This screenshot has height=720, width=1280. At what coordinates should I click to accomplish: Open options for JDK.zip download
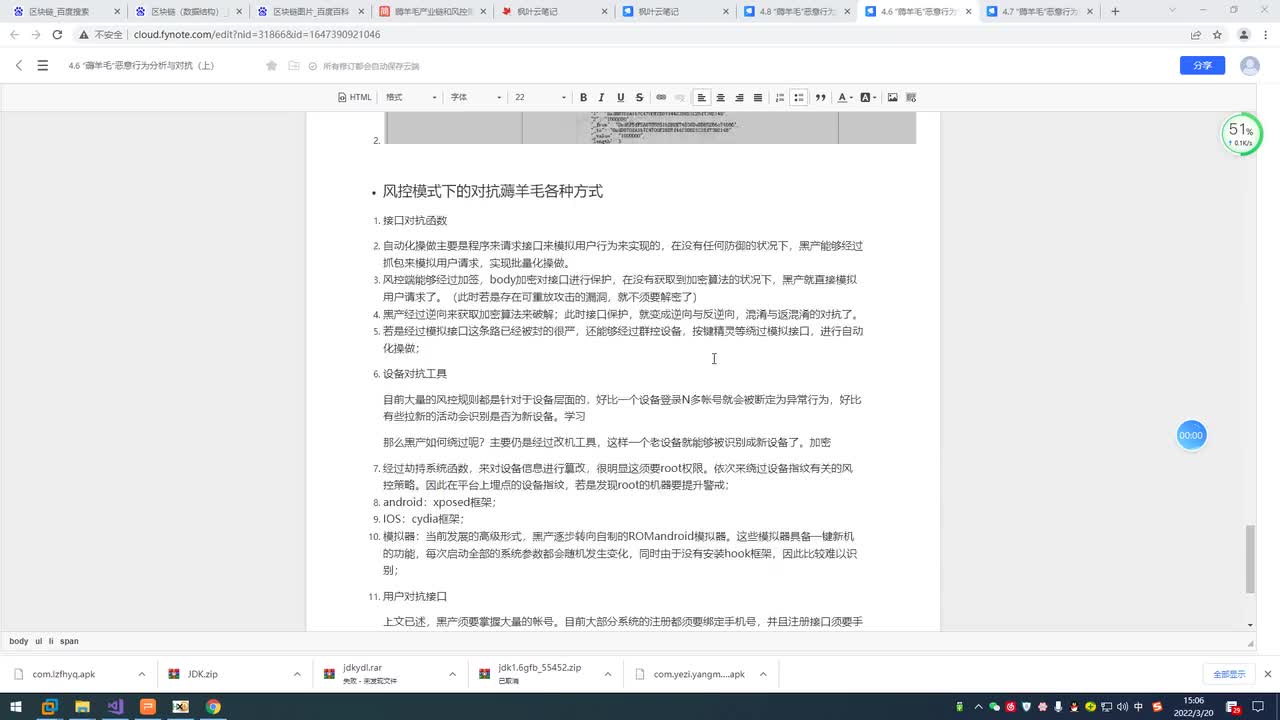[x=297, y=674]
